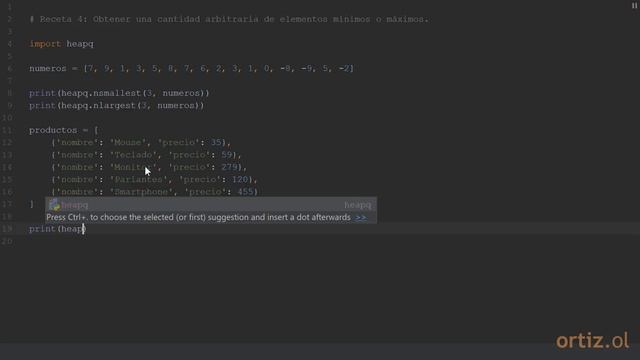640x360 pixels.
Task: Click the comment line 'Receta 4'
Action: pyautogui.click(x=229, y=19)
